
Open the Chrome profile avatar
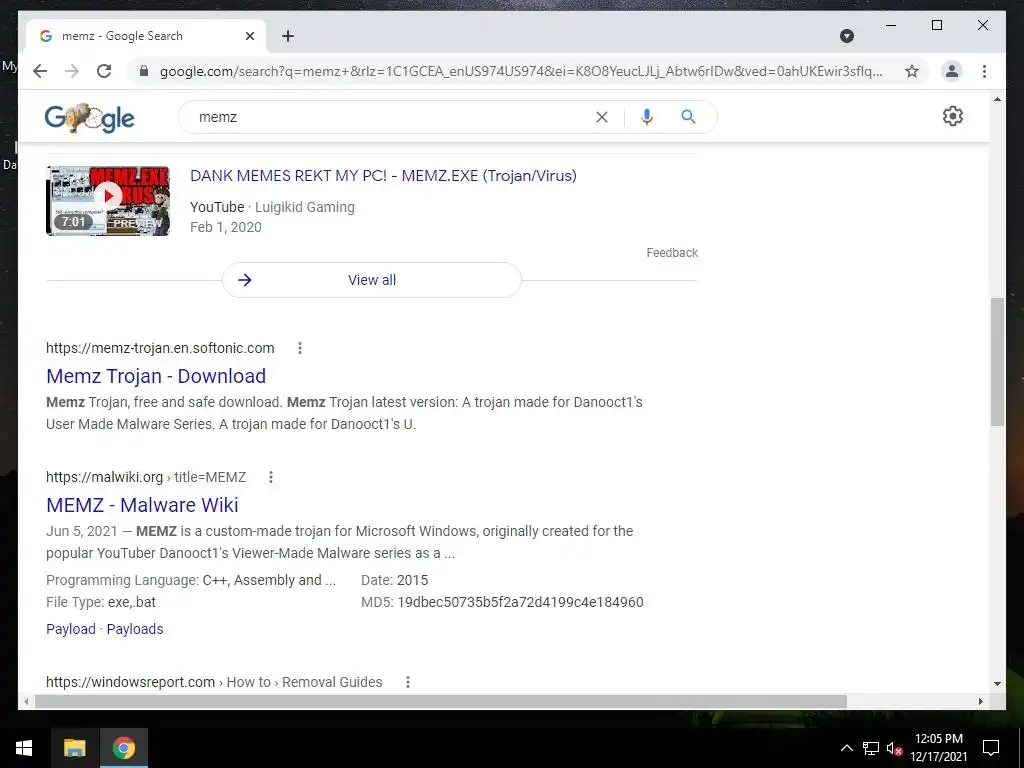952,71
